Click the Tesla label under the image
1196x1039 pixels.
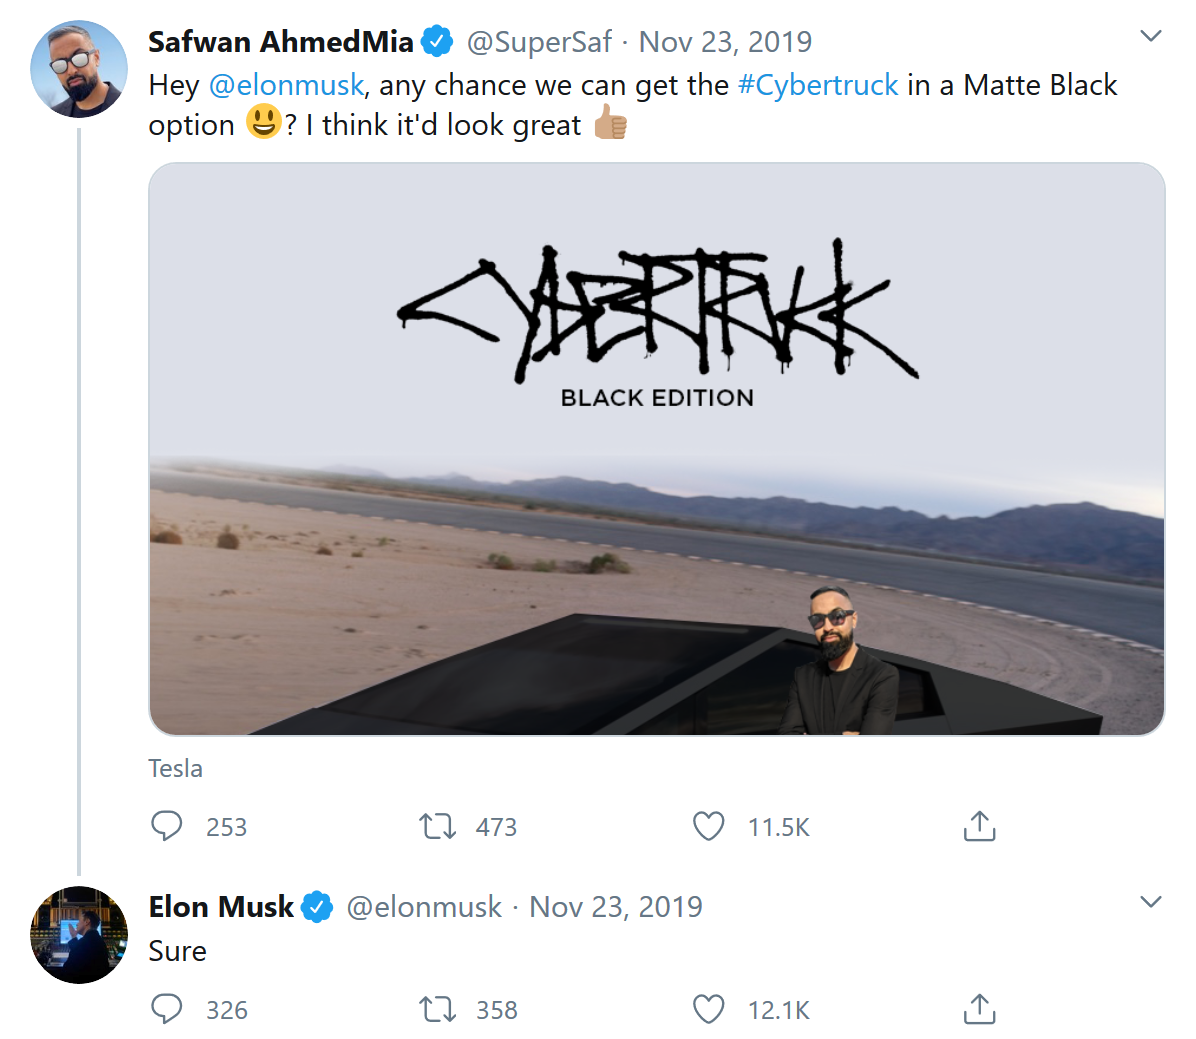point(176,768)
